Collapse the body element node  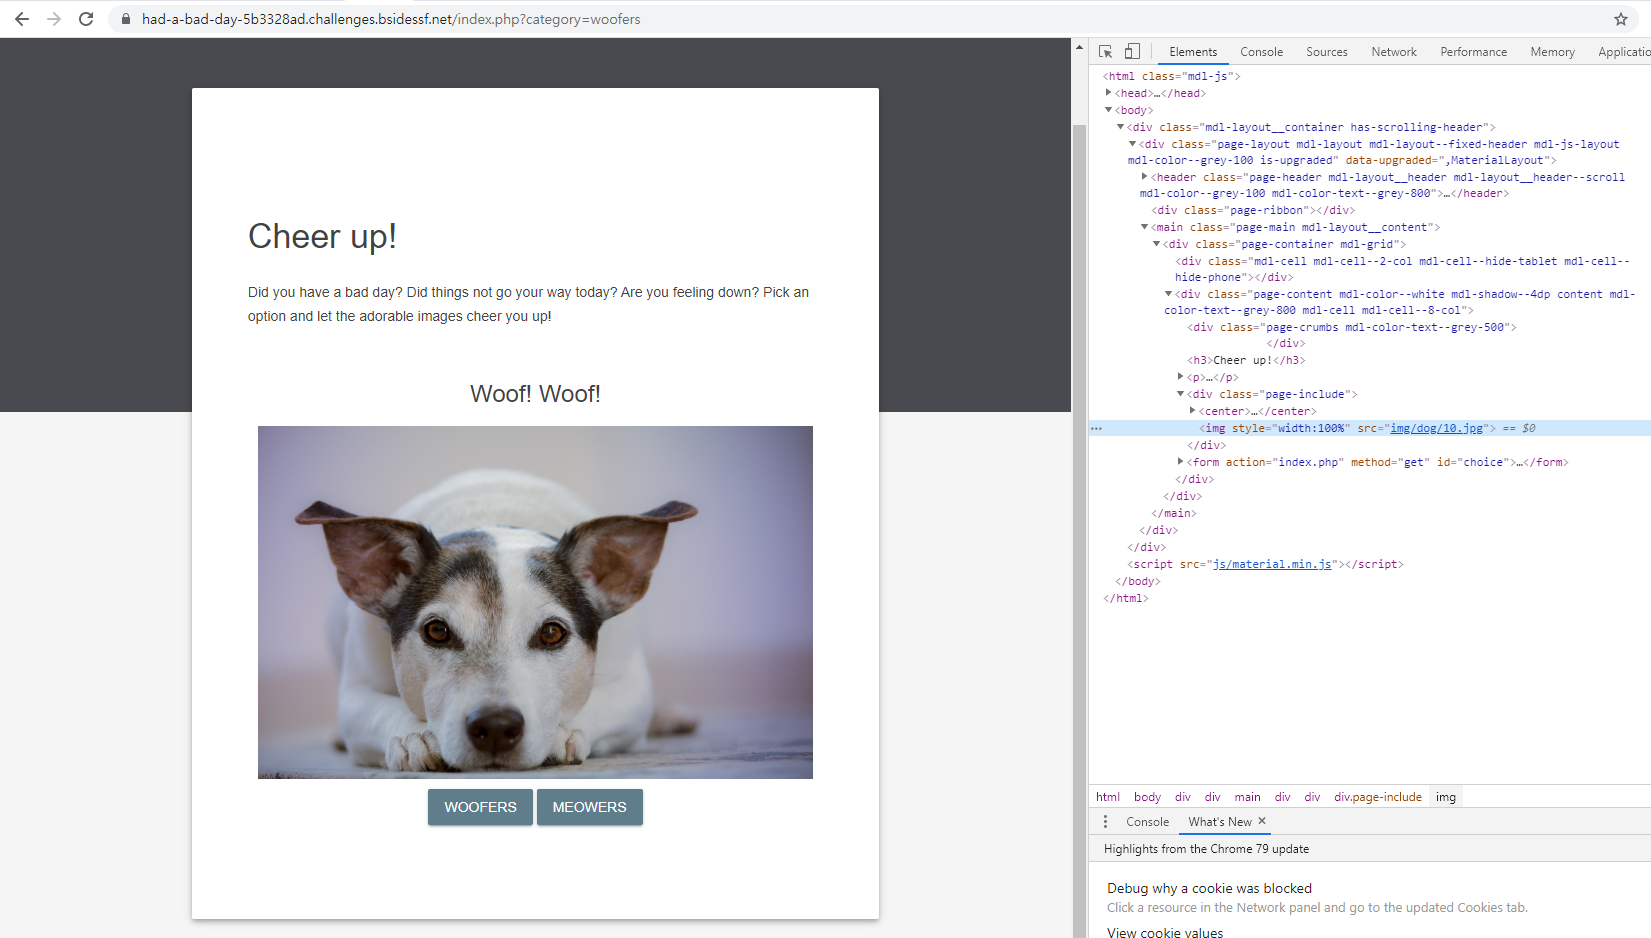(x=1108, y=110)
